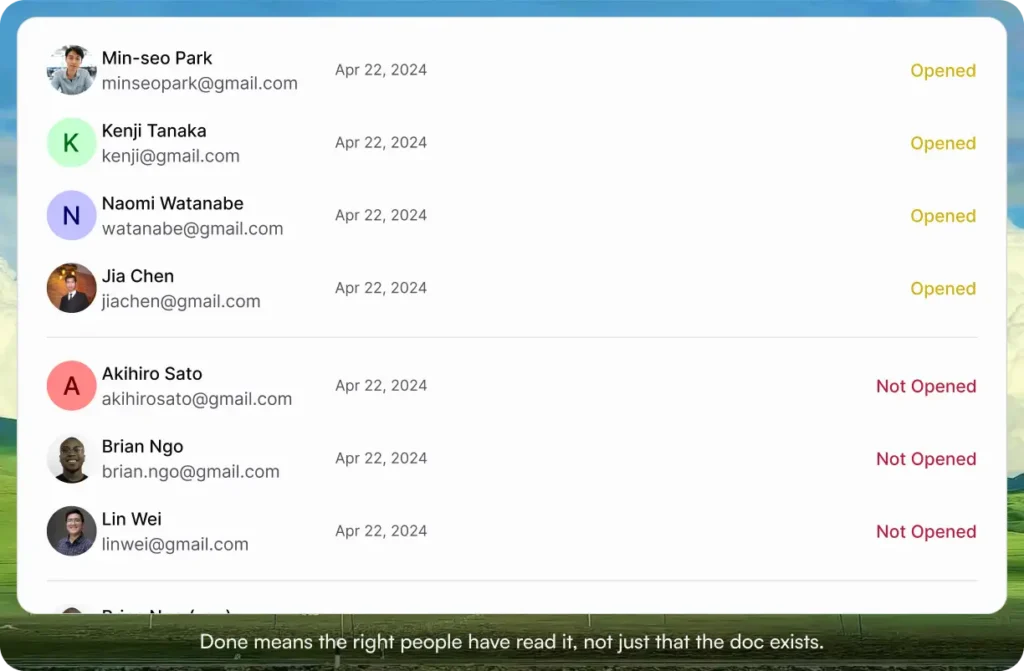Click Kenji Tanaka's green K avatar
The height and width of the screenshot is (671, 1024).
72,142
